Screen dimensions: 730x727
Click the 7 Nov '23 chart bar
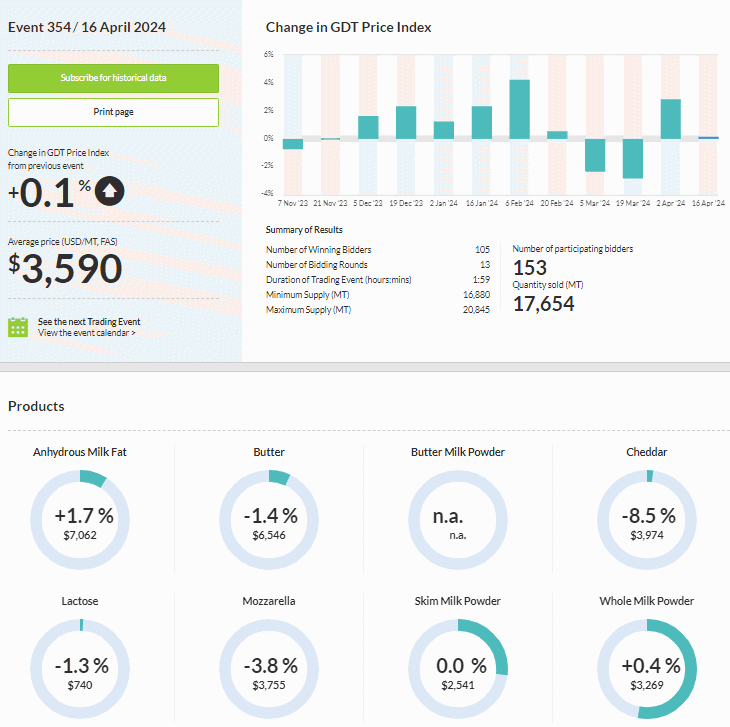(x=293, y=144)
